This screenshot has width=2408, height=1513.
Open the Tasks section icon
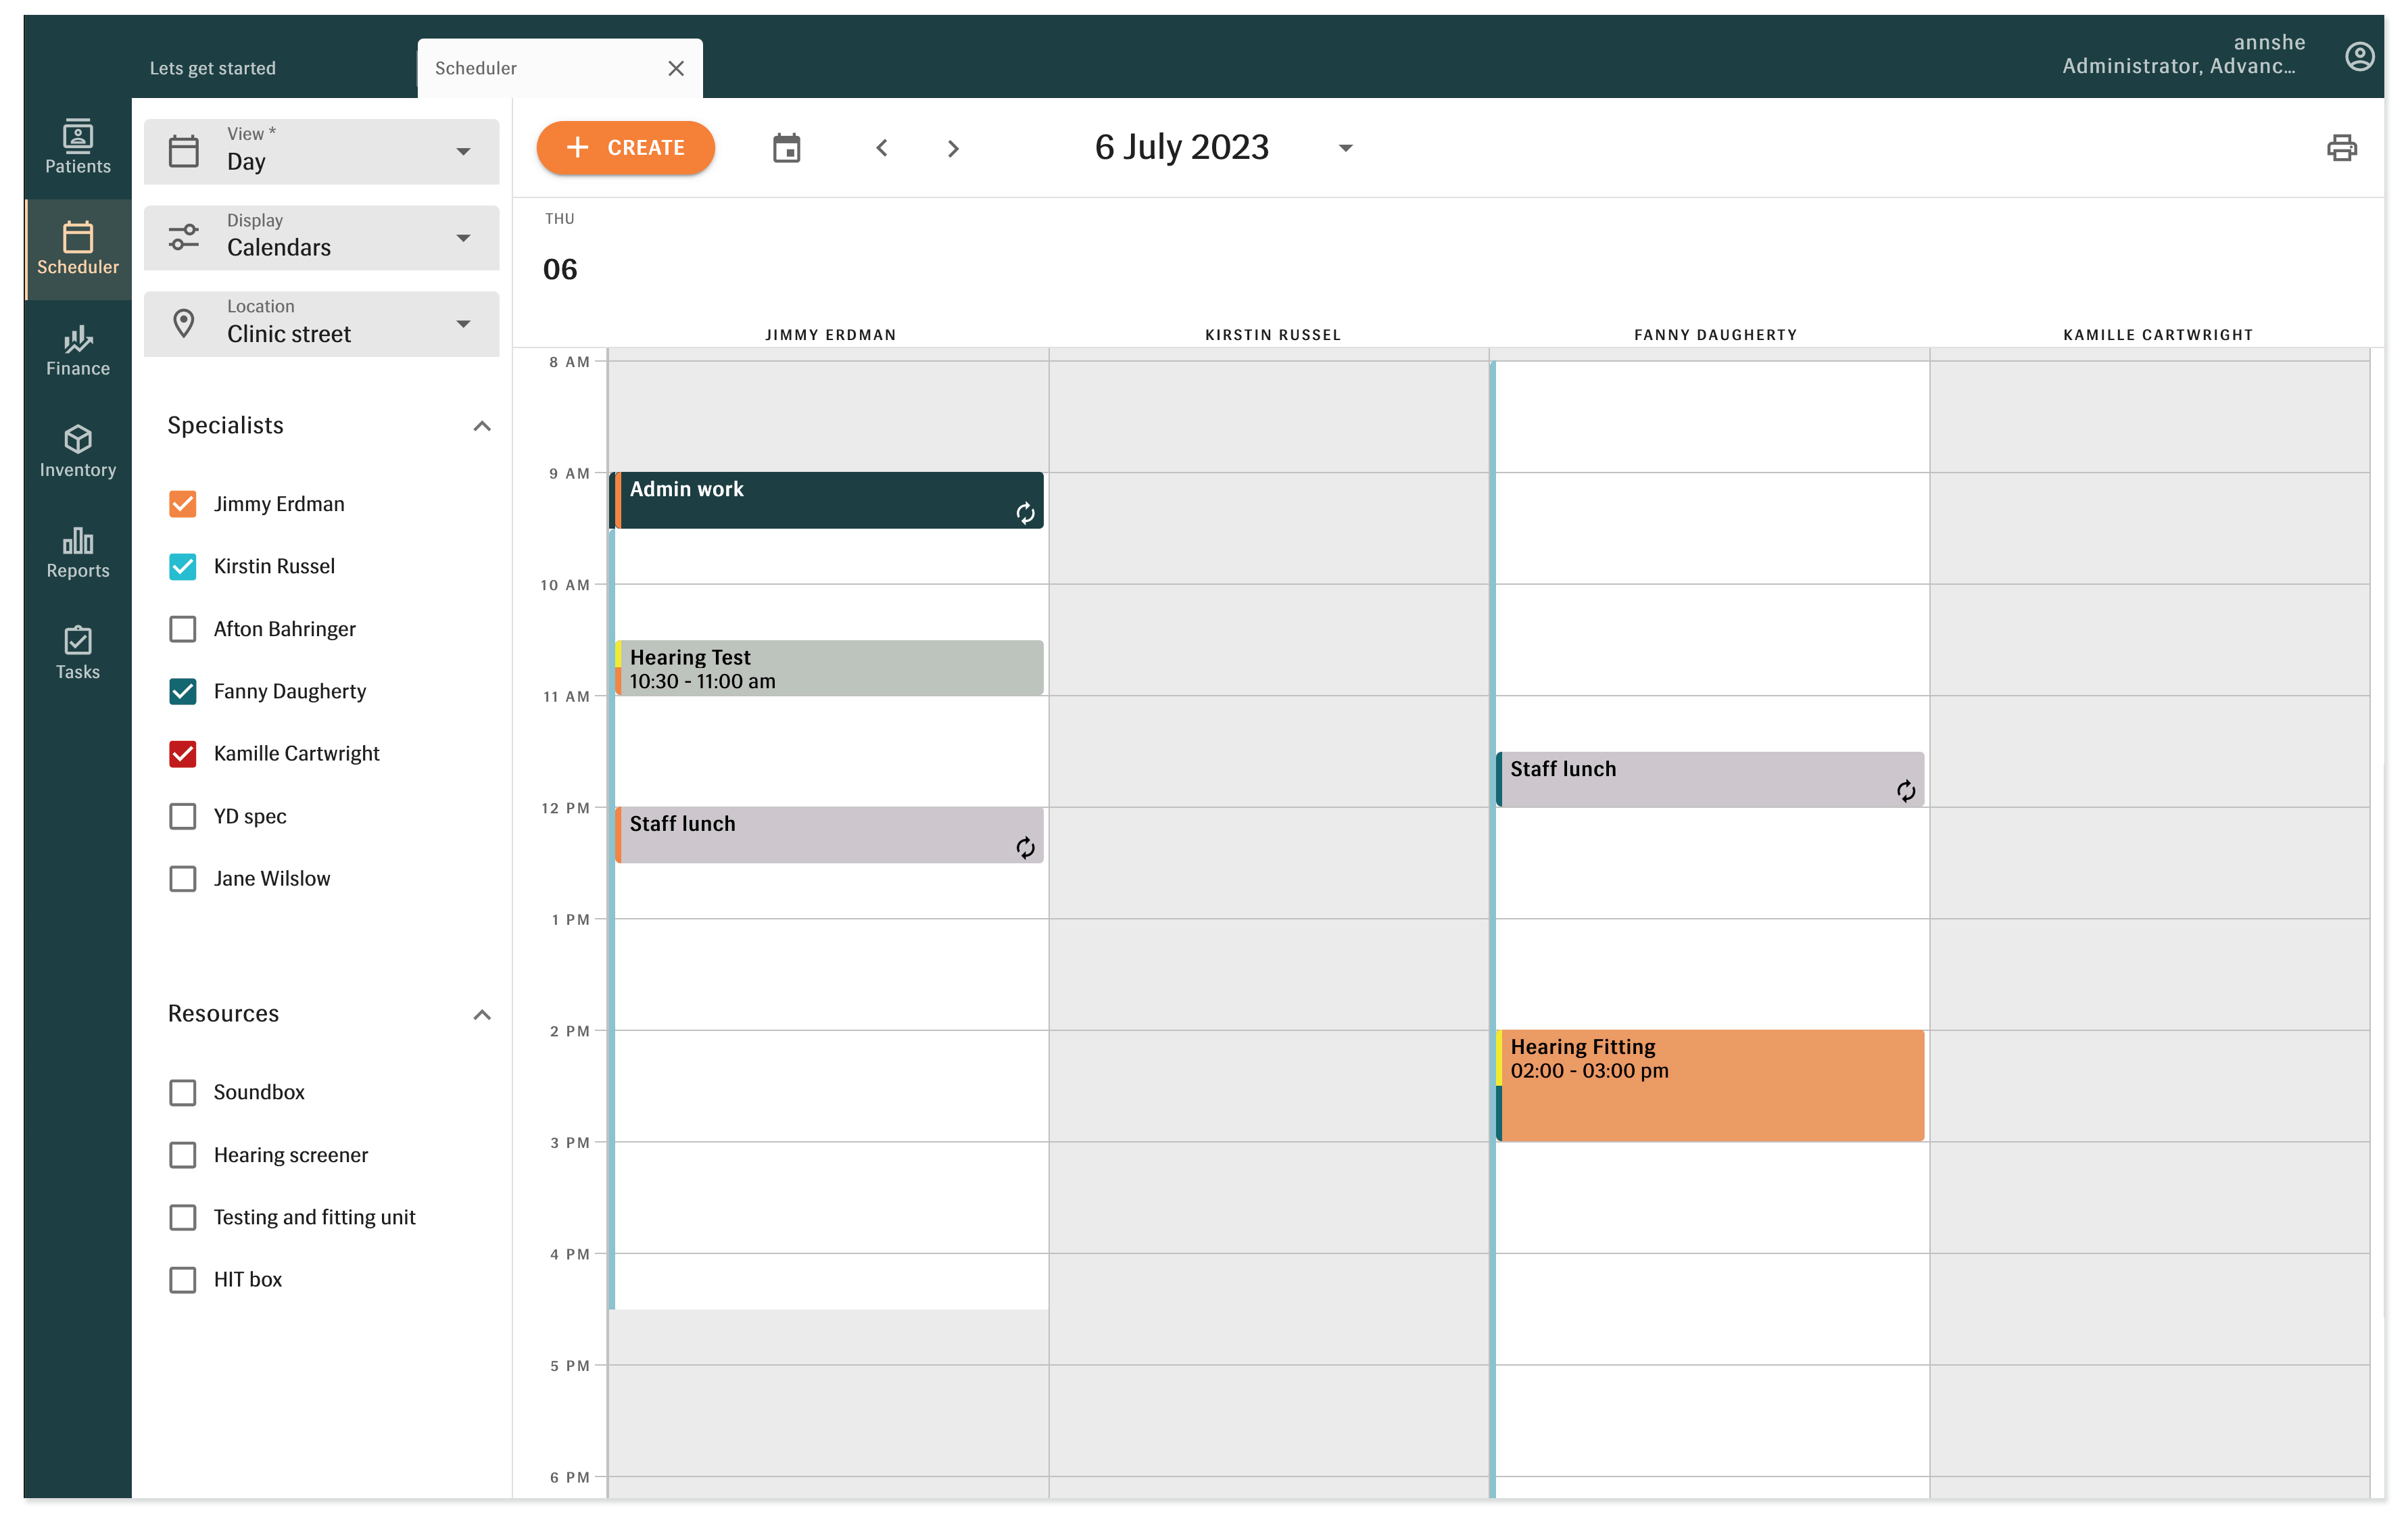[78, 652]
